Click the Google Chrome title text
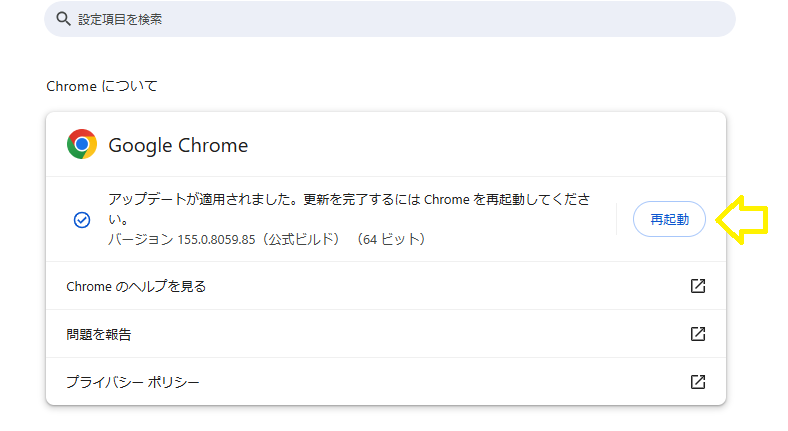This screenshot has height=431, width=788. pyautogui.click(x=178, y=145)
